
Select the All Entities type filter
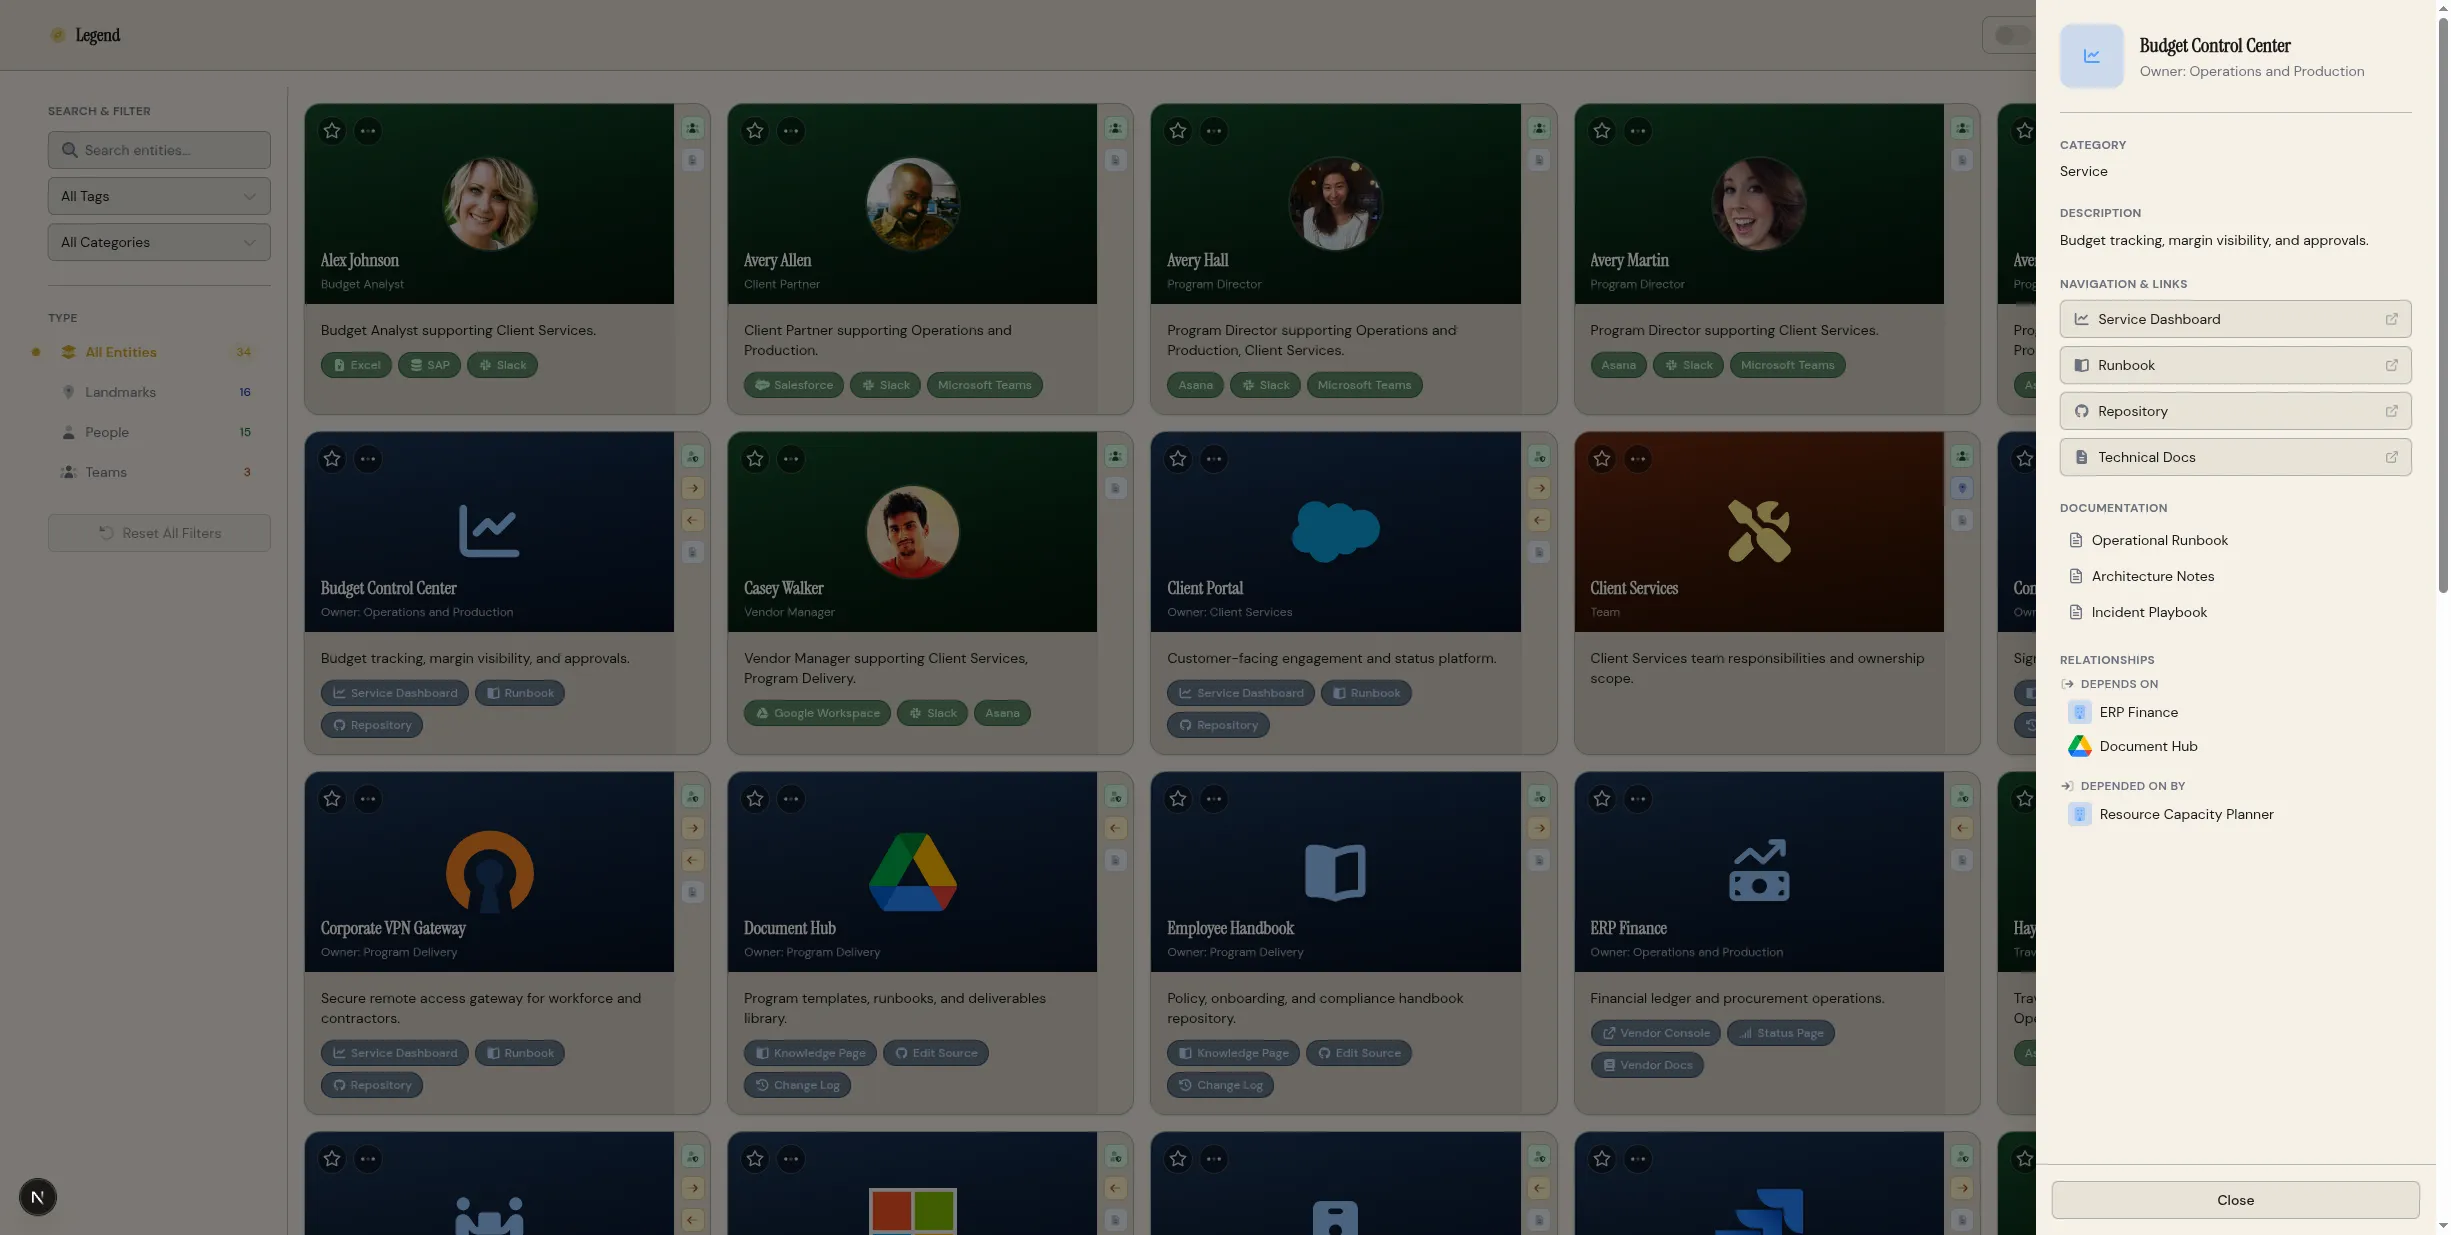click(x=159, y=352)
